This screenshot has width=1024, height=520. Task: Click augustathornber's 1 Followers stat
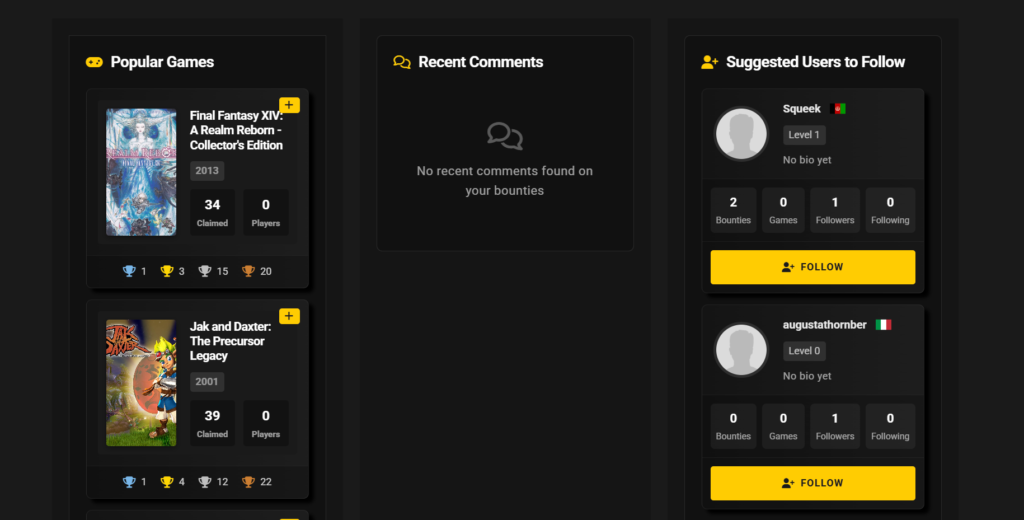click(835, 427)
